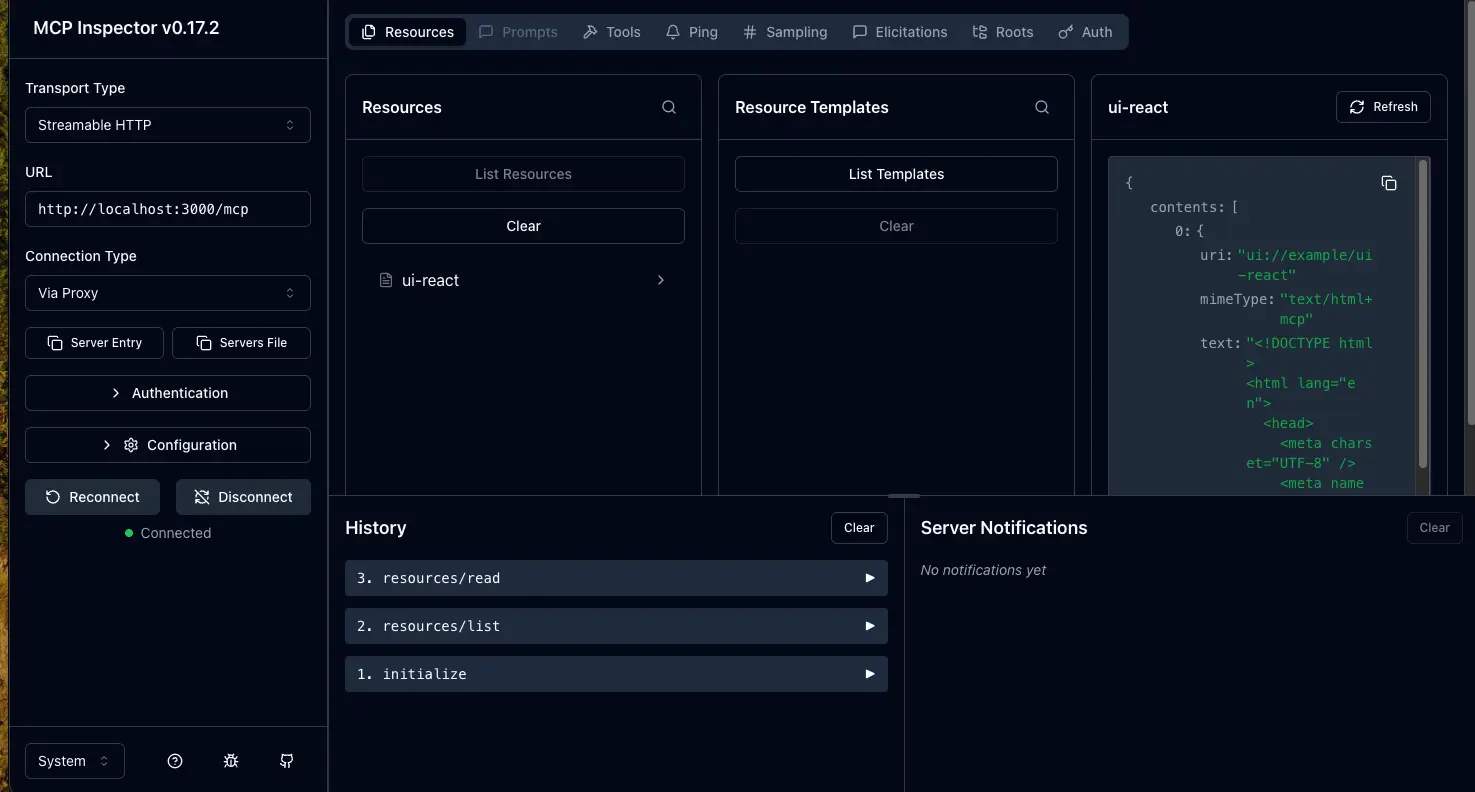
Task: Open the Ping tab
Action: pos(692,32)
